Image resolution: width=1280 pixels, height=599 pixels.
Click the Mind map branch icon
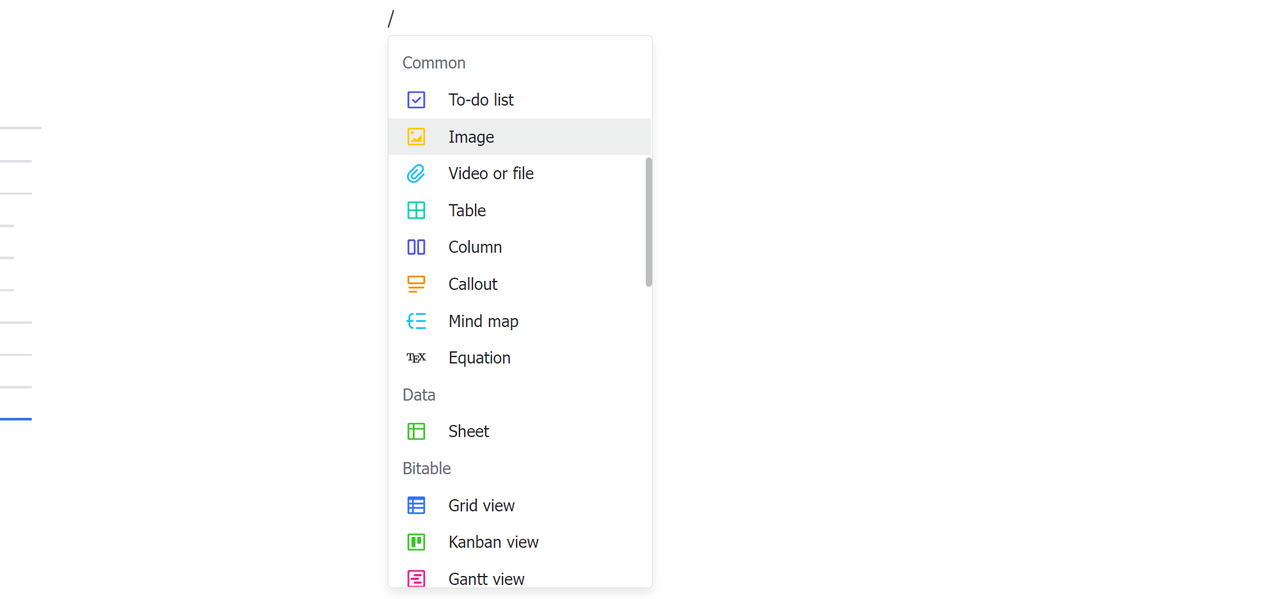416,321
